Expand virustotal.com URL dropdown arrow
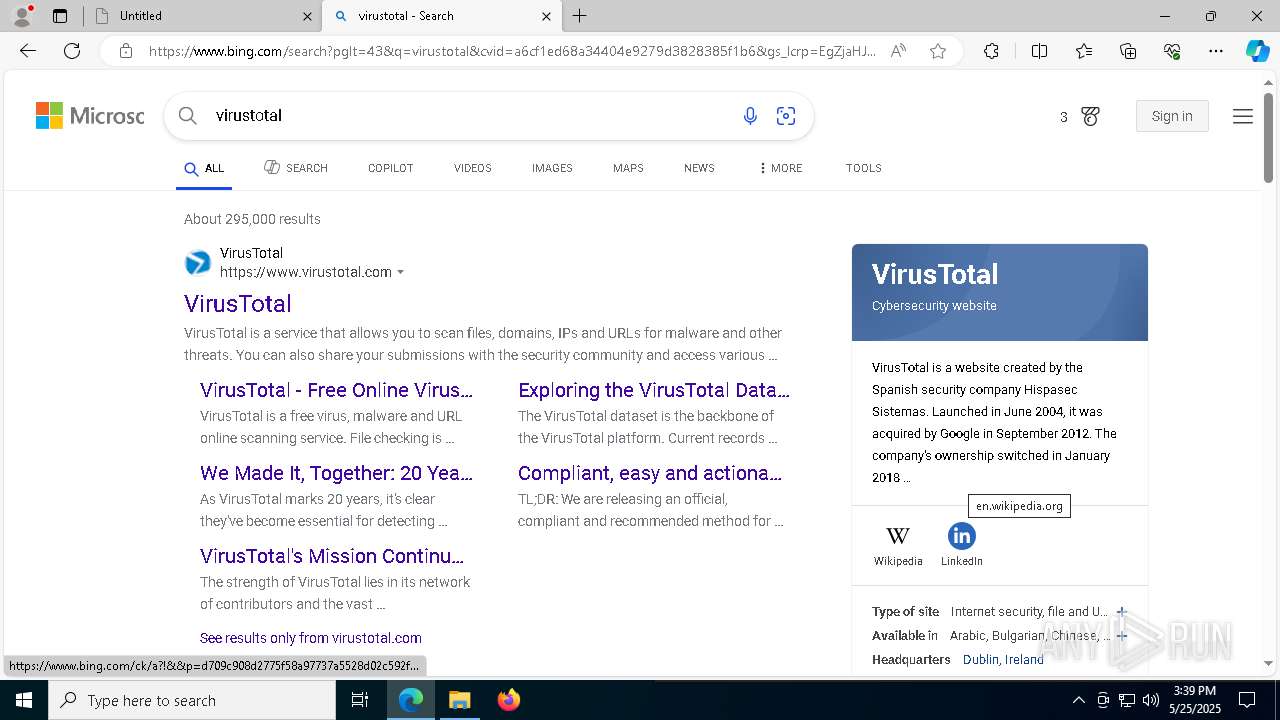 pos(401,272)
